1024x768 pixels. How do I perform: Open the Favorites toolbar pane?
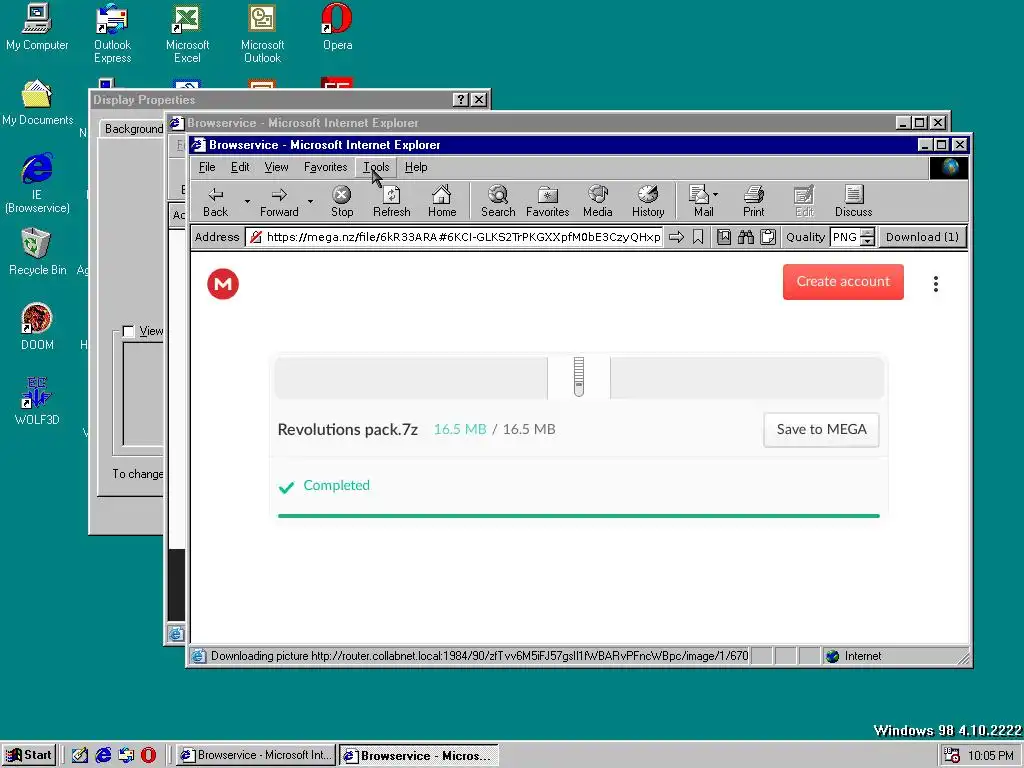point(547,202)
